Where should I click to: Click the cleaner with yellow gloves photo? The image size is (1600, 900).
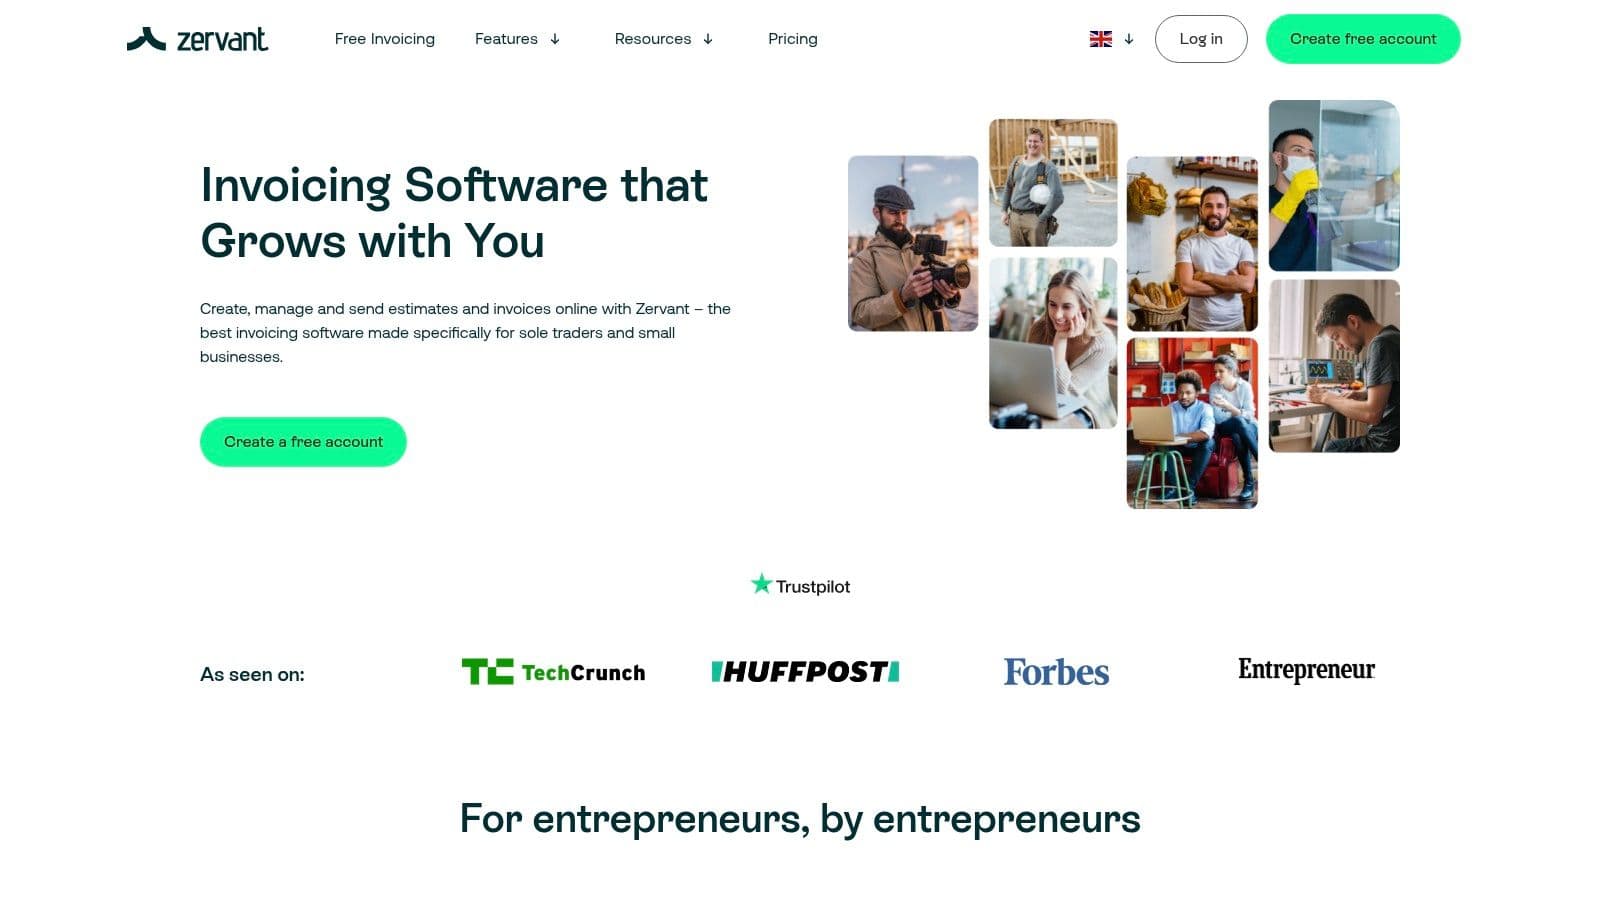1334,185
